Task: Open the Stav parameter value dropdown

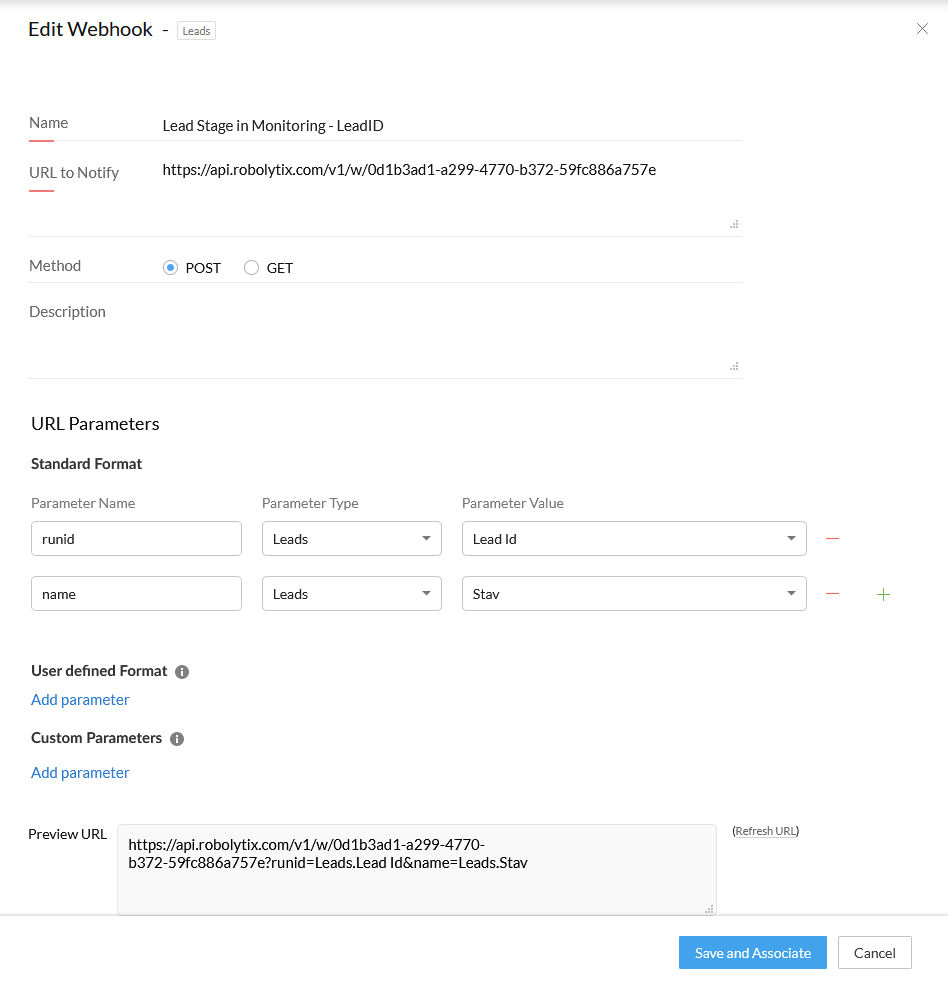Action: tap(634, 594)
